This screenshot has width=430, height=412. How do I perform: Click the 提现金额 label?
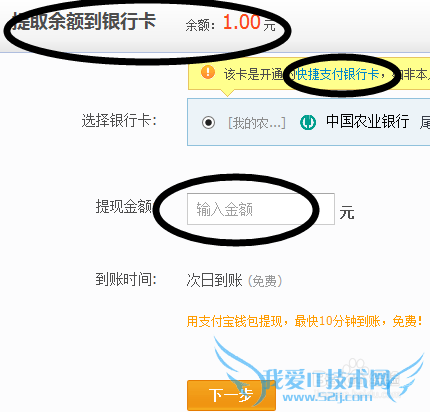tap(124, 206)
